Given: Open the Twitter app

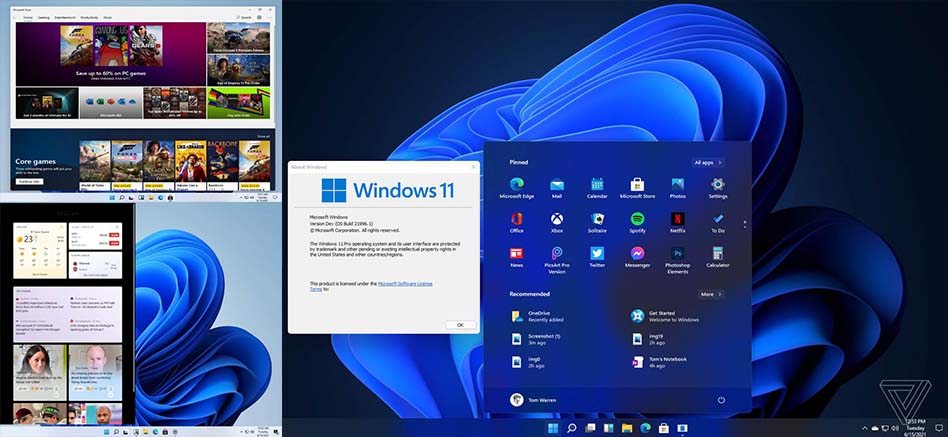Looking at the screenshot, I should coord(597,257).
